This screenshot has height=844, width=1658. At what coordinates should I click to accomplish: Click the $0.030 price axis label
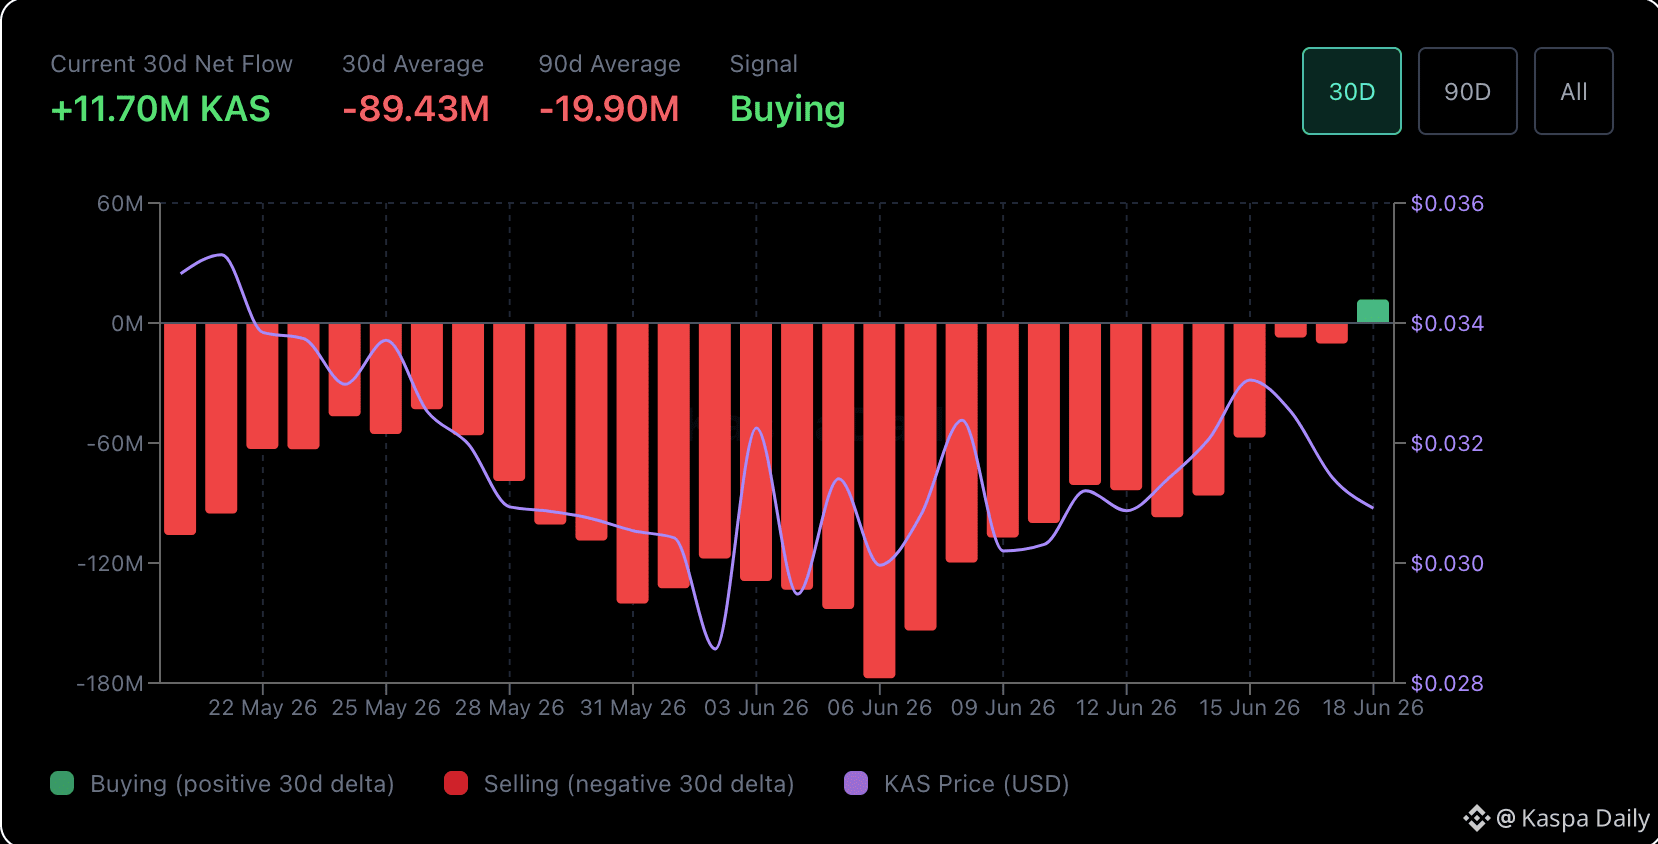1447,564
